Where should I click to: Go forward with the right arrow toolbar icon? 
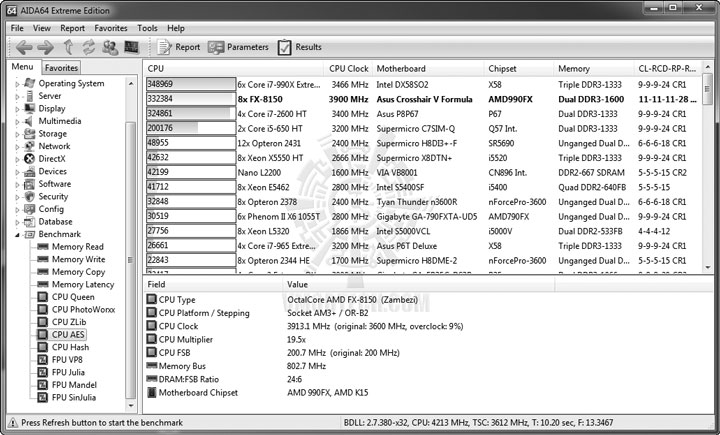point(45,47)
